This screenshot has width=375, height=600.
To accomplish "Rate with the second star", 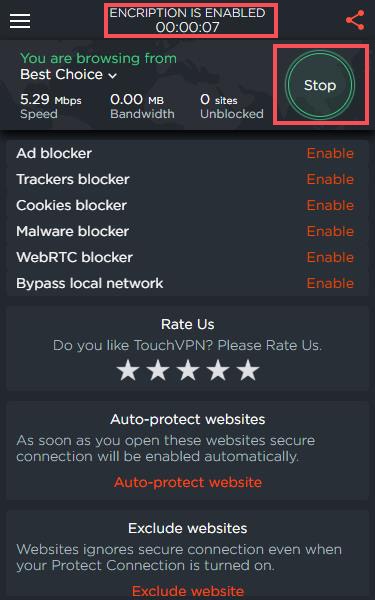I will click(158, 370).
